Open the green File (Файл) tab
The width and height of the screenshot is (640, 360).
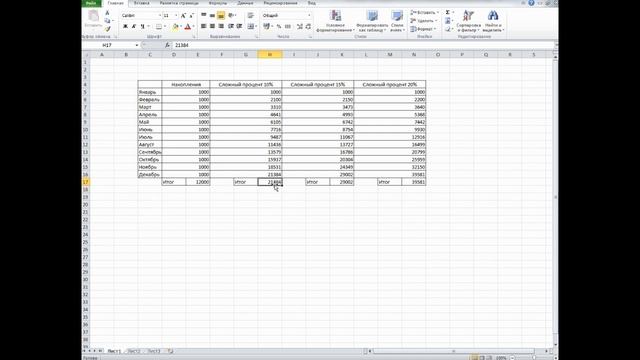click(91, 3)
